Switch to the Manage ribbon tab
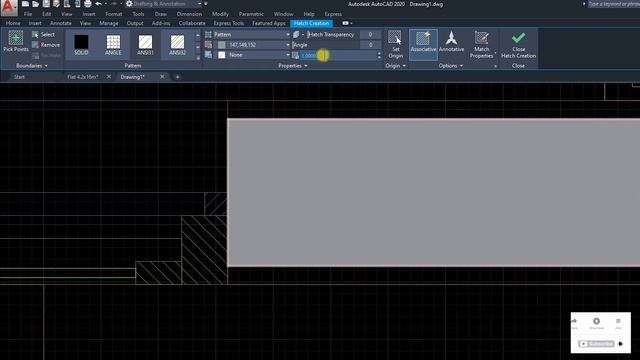This screenshot has height=360, width=640. (x=109, y=23)
